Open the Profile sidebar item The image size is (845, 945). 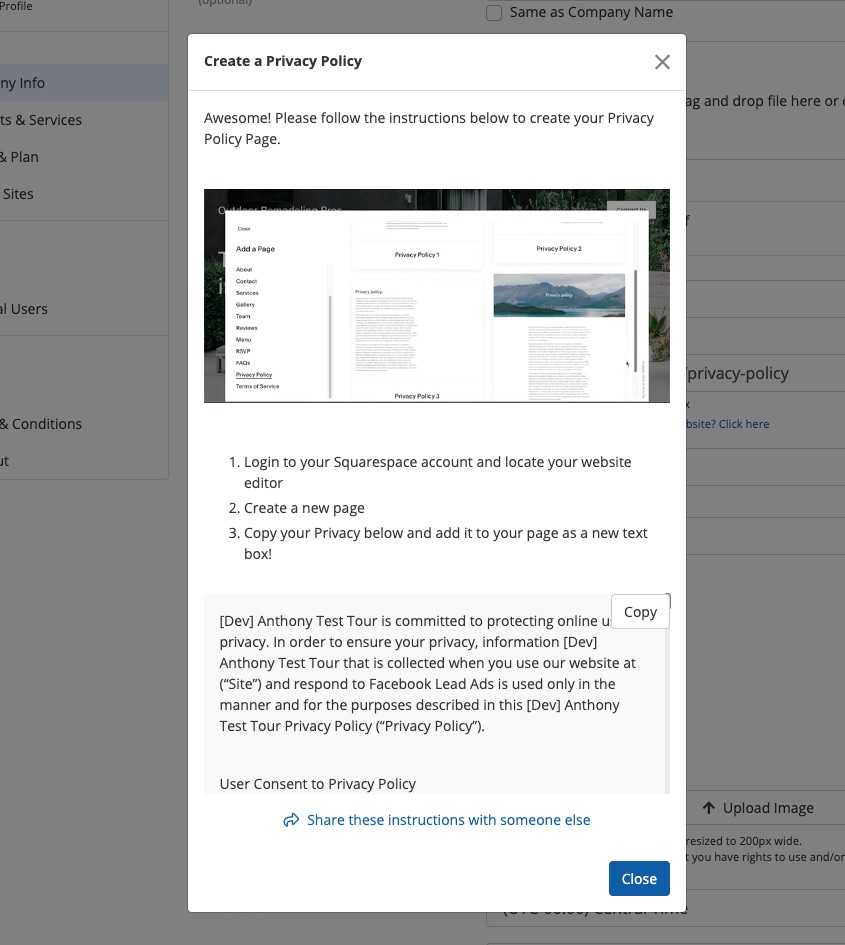tap(16, 7)
